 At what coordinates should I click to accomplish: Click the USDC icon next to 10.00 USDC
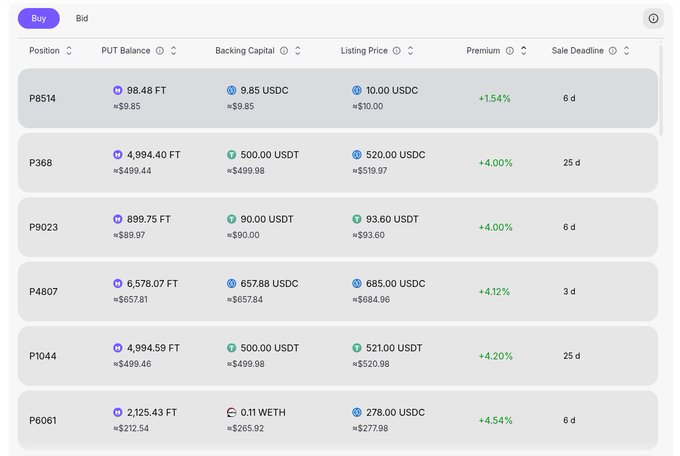pos(356,90)
